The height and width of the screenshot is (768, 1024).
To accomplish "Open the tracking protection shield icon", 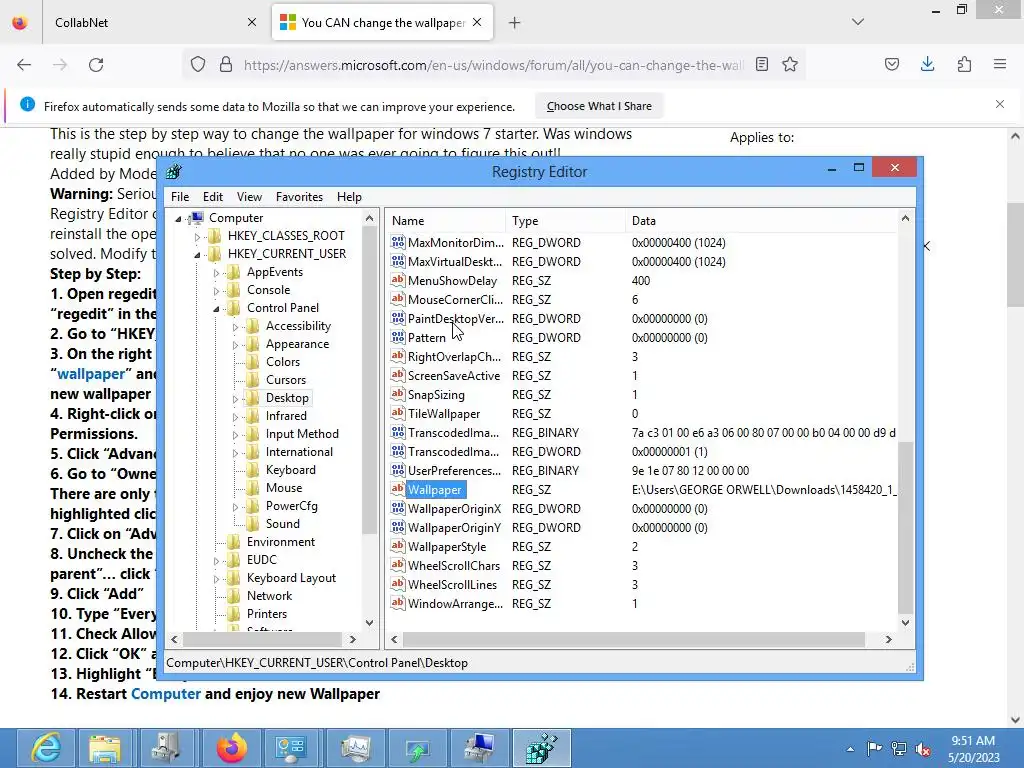I will pyautogui.click(x=198, y=65).
